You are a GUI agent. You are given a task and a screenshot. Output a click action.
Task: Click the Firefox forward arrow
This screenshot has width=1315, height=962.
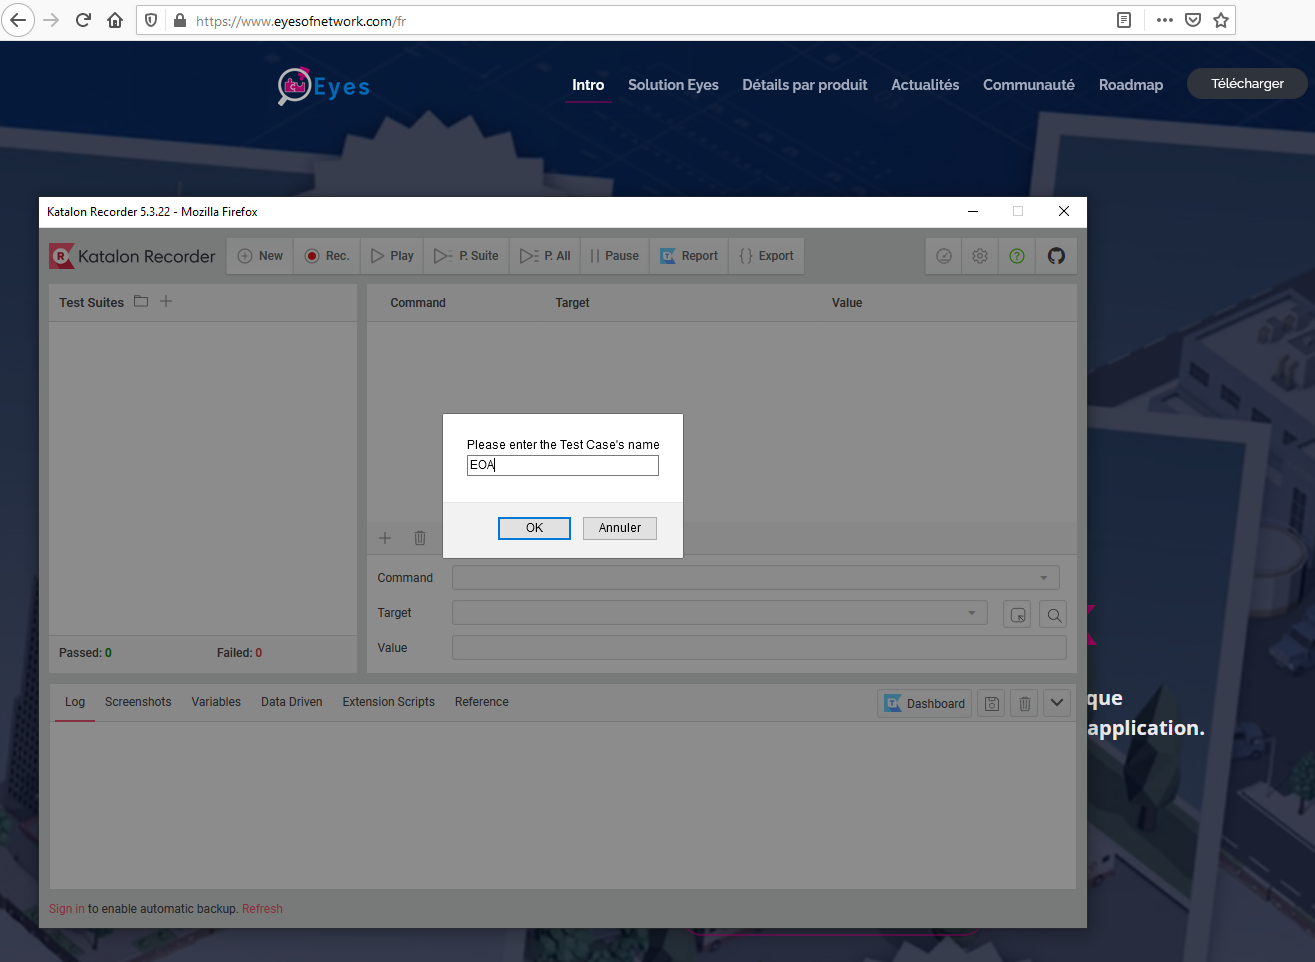[52, 20]
